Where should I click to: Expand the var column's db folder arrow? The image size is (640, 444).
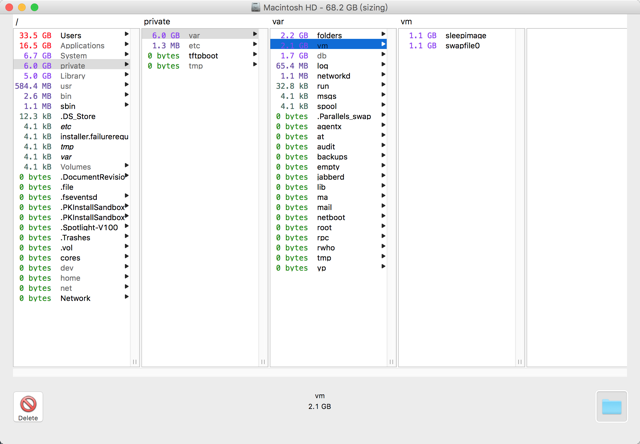pyautogui.click(x=383, y=55)
